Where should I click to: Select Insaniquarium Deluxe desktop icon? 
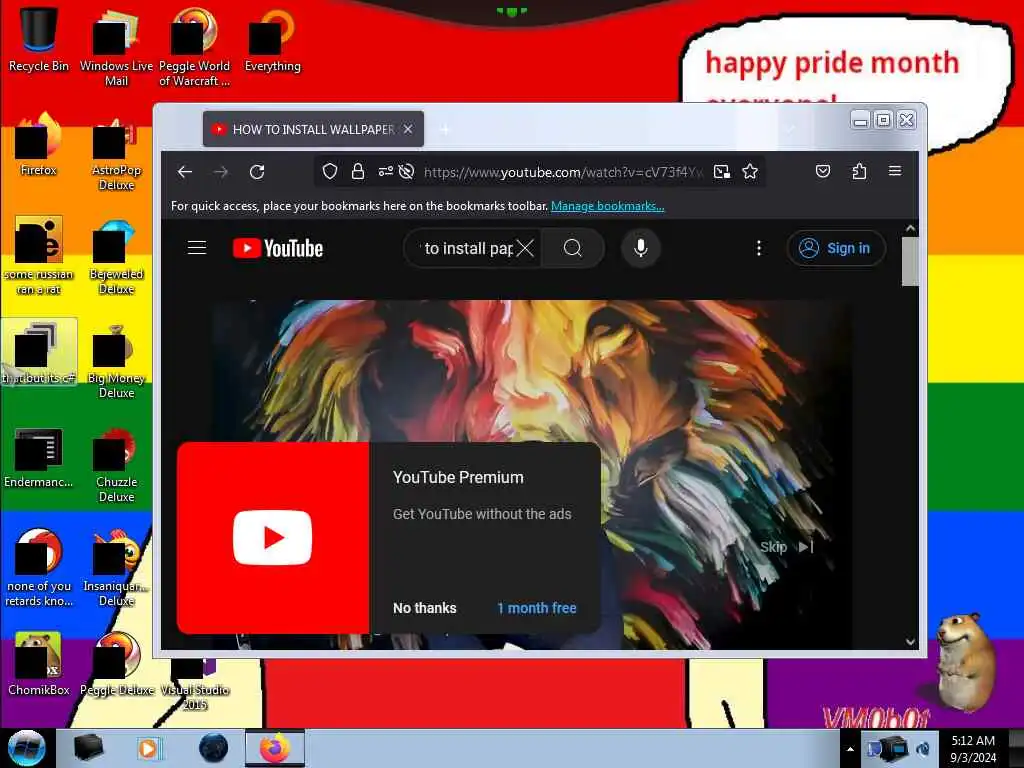point(116,568)
